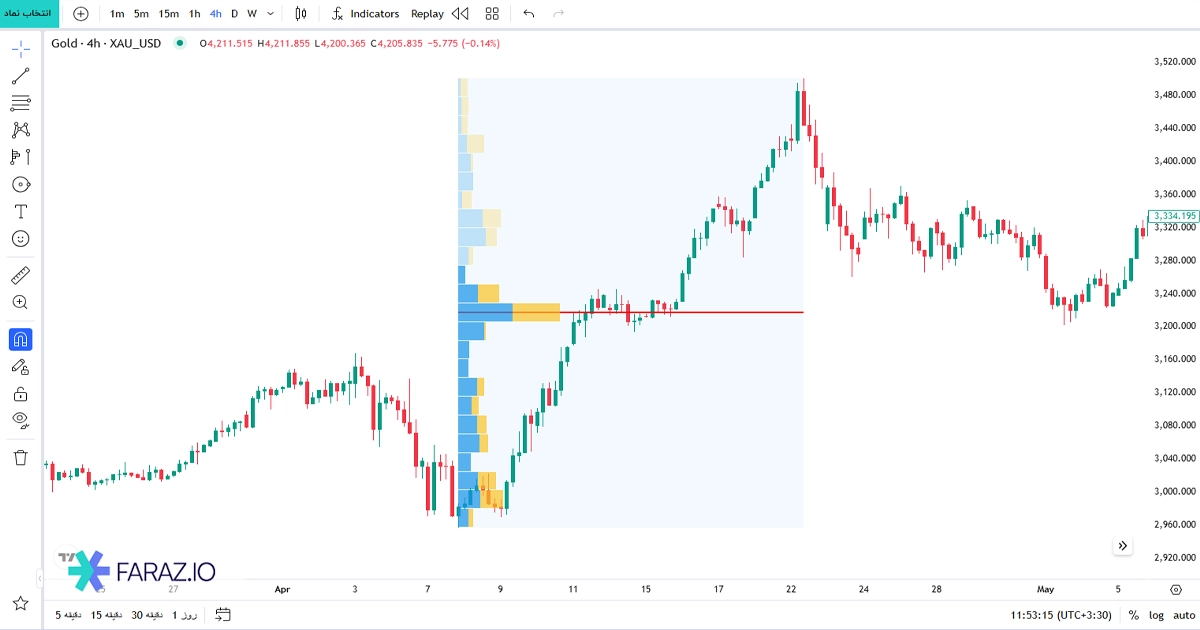Viewport: 1200px width, 630px height.
Task: Remove all drawings with the trash icon
Action: pyautogui.click(x=20, y=455)
